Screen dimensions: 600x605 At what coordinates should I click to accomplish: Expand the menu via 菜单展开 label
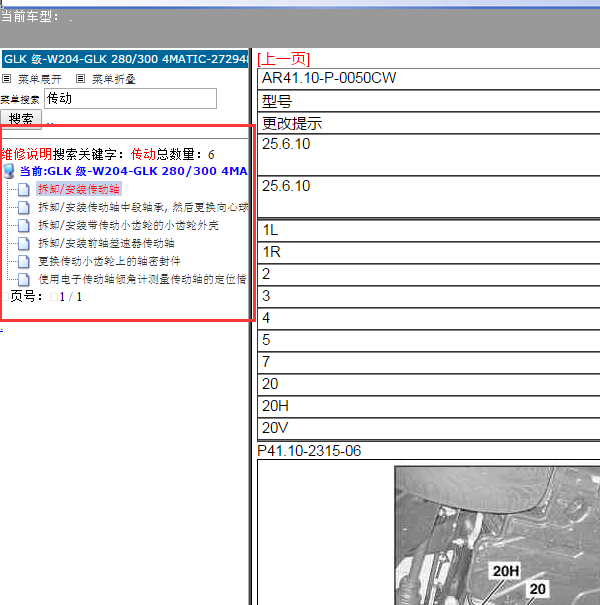point(40,79)
